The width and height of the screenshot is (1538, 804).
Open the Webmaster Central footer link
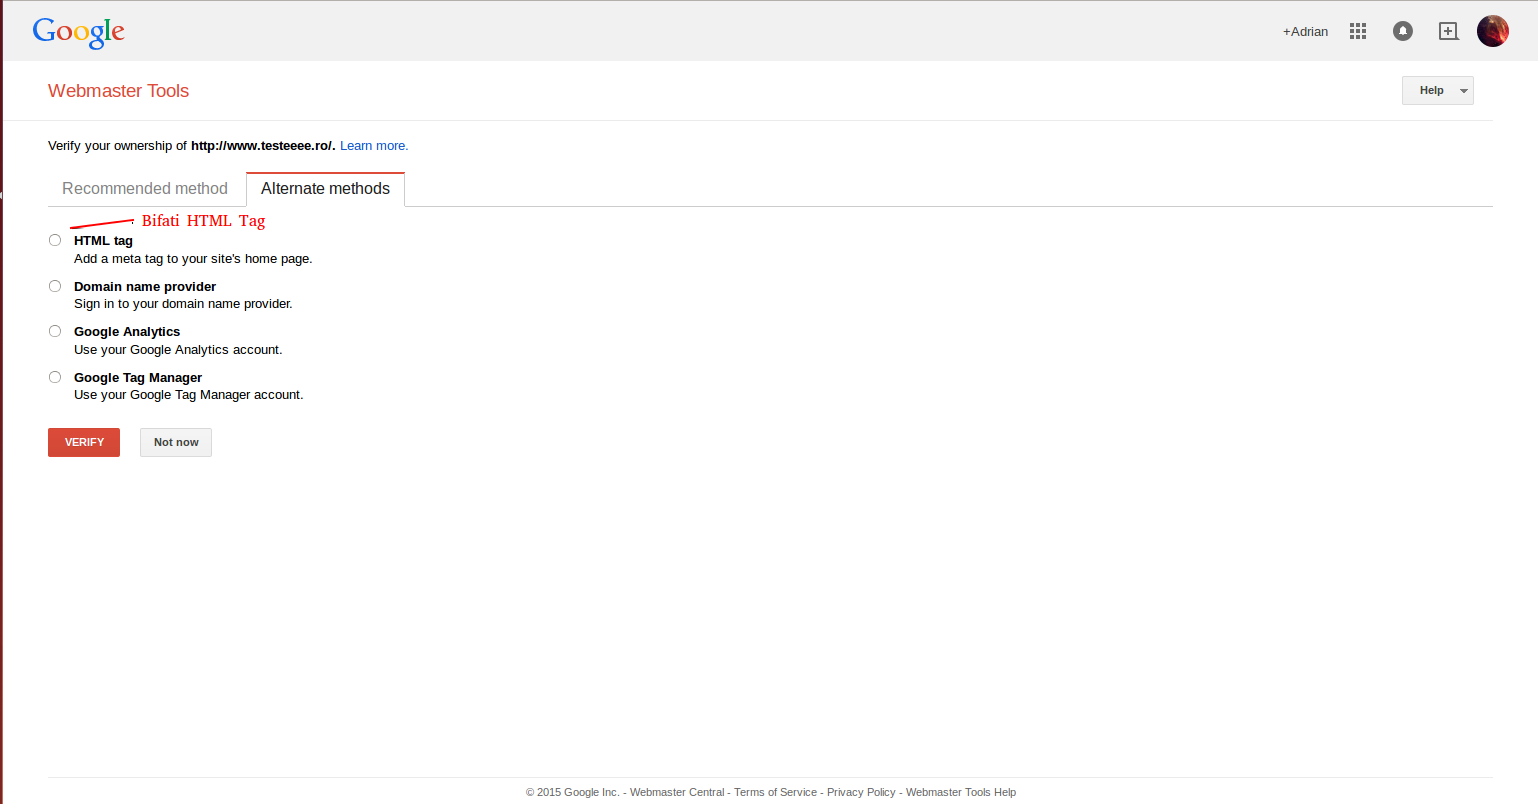pos(677,792)
